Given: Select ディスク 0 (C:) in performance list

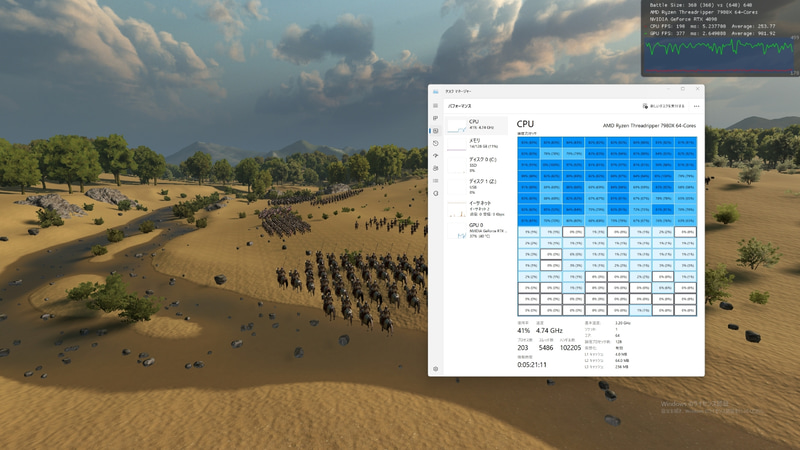Looking at the screenshot, I should [477, 165].
